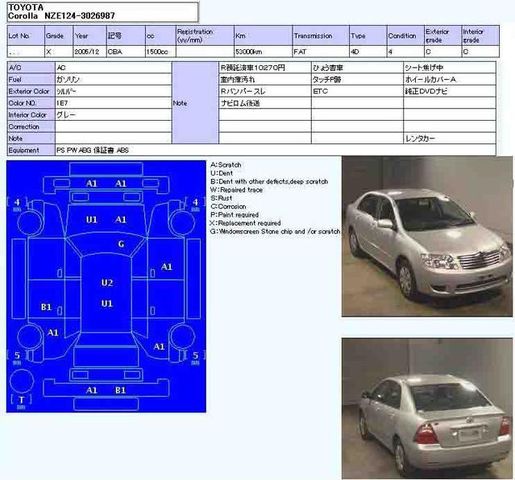The width and height of the screenshot is (515, 480).
Task: Click the Exterior Color row label
Action: pos(31,91)
